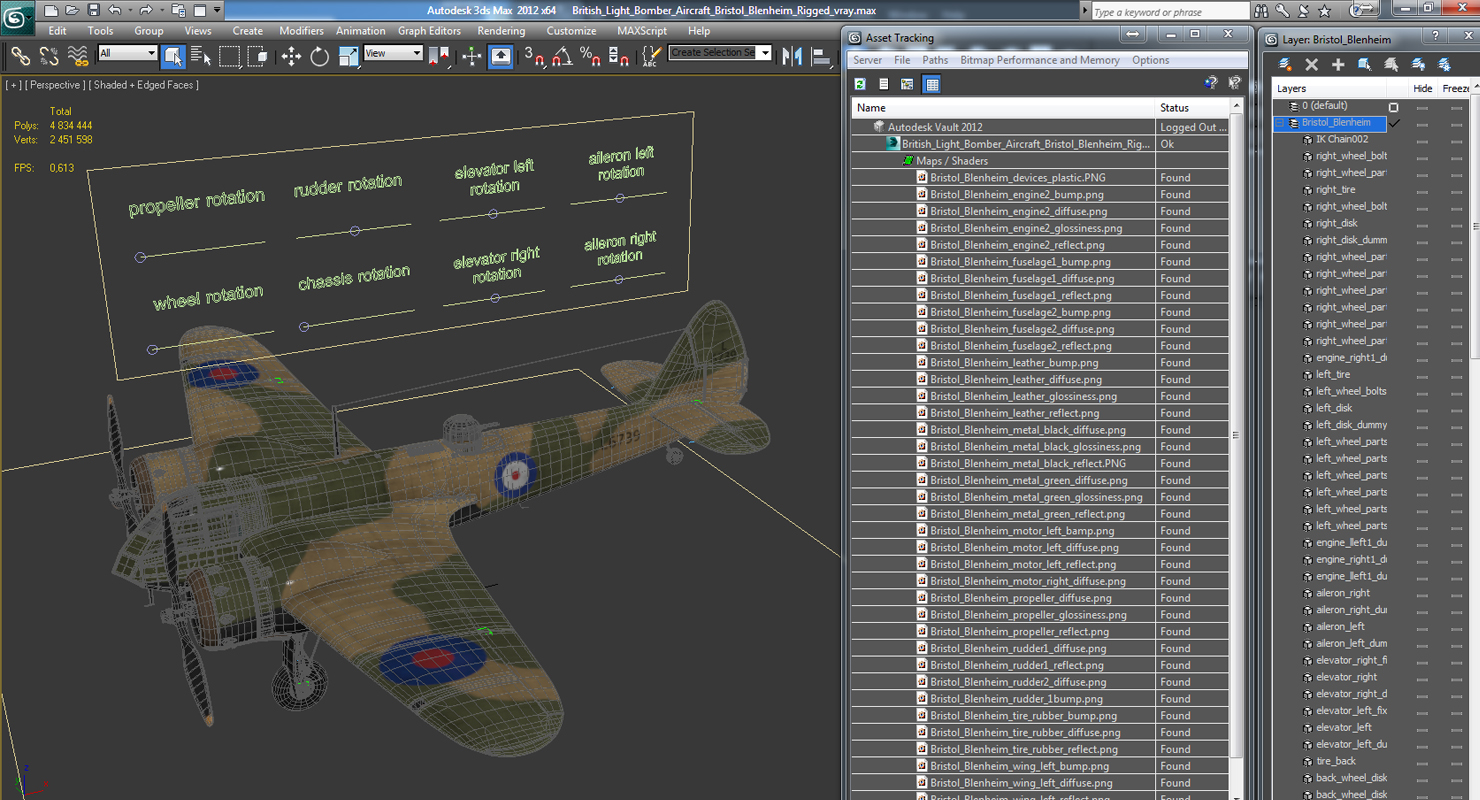Click the Save File icon in quick access toolbar
The image size is (1480, 800).
point(93,10)
